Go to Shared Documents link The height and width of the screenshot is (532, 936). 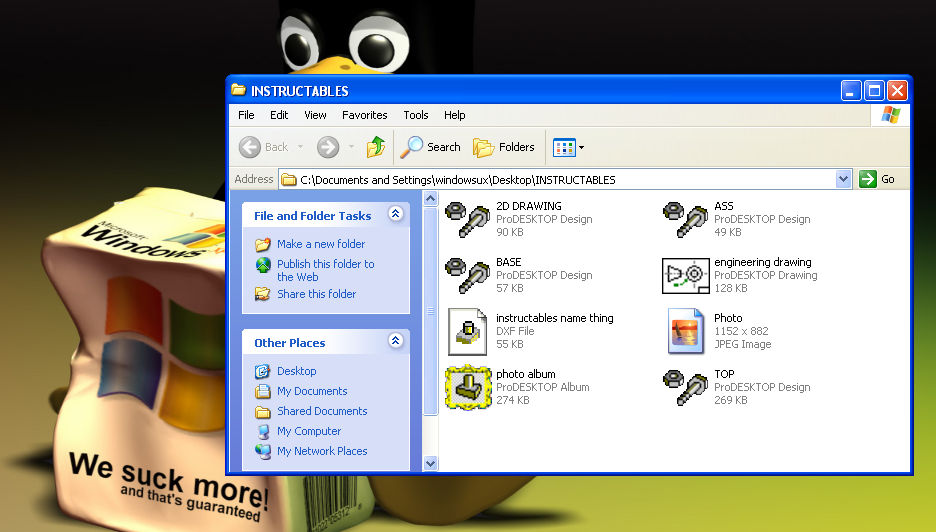pos(322,411)
